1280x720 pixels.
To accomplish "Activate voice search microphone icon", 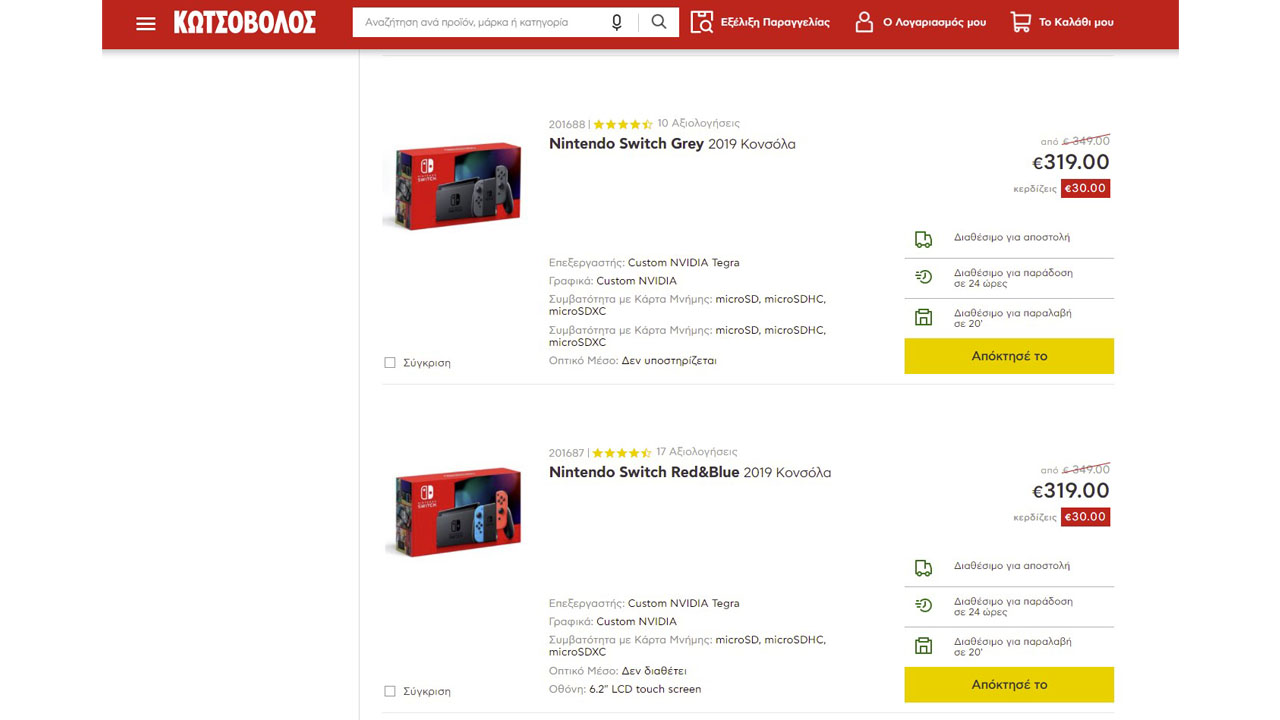I will [617, 22].
